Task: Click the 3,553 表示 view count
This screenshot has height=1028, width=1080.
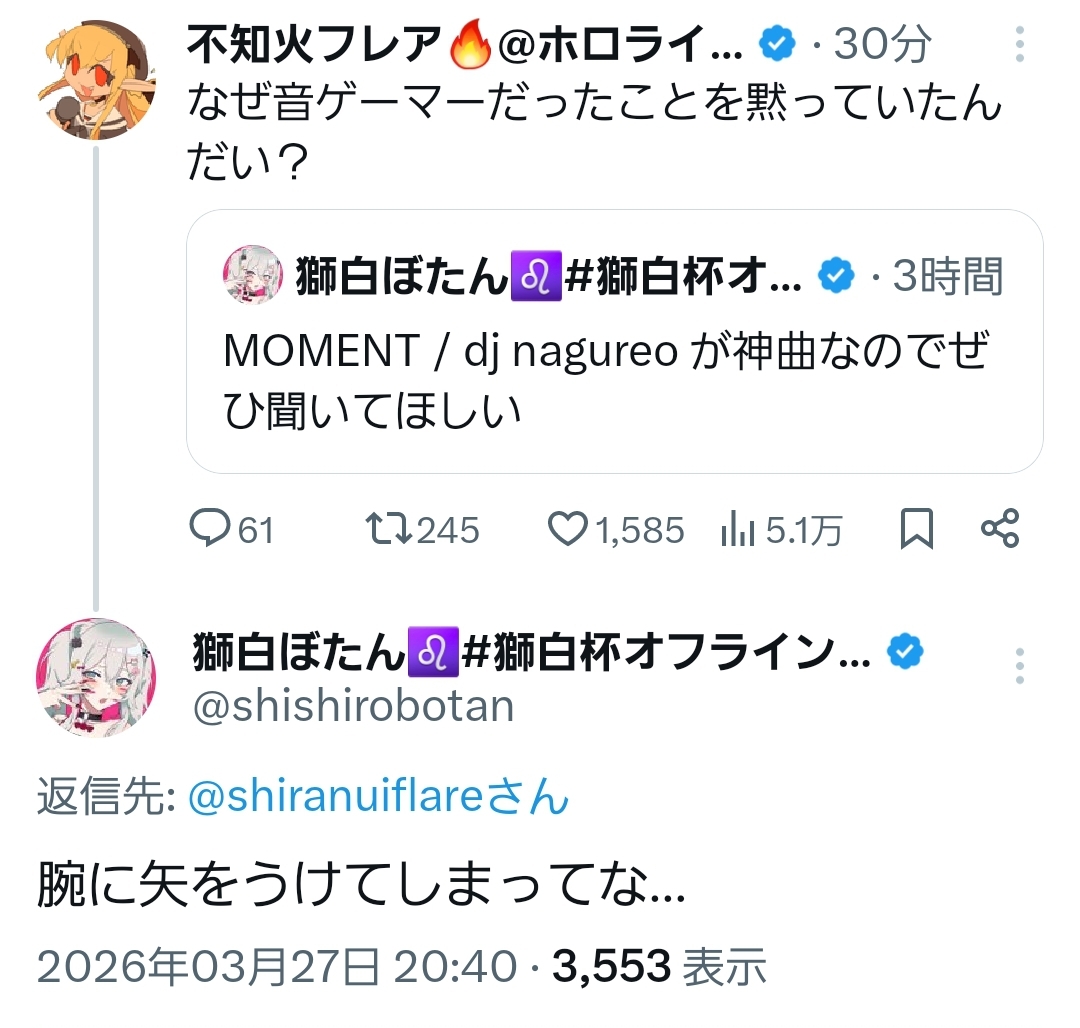Action: [660, 965]
